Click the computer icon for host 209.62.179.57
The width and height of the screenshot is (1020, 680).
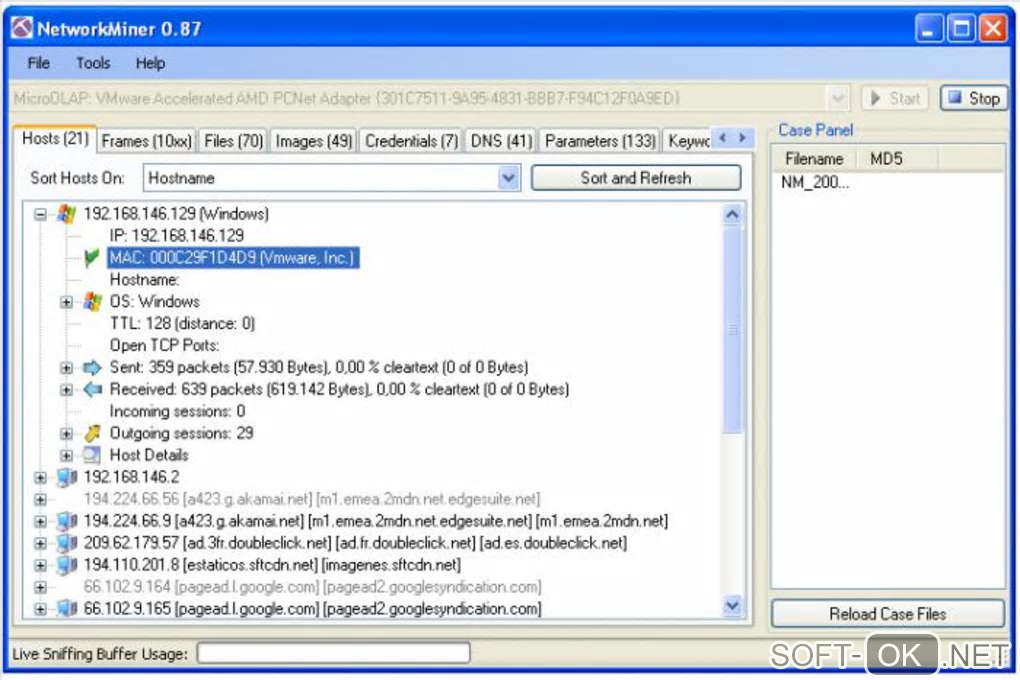coord(67,543)
